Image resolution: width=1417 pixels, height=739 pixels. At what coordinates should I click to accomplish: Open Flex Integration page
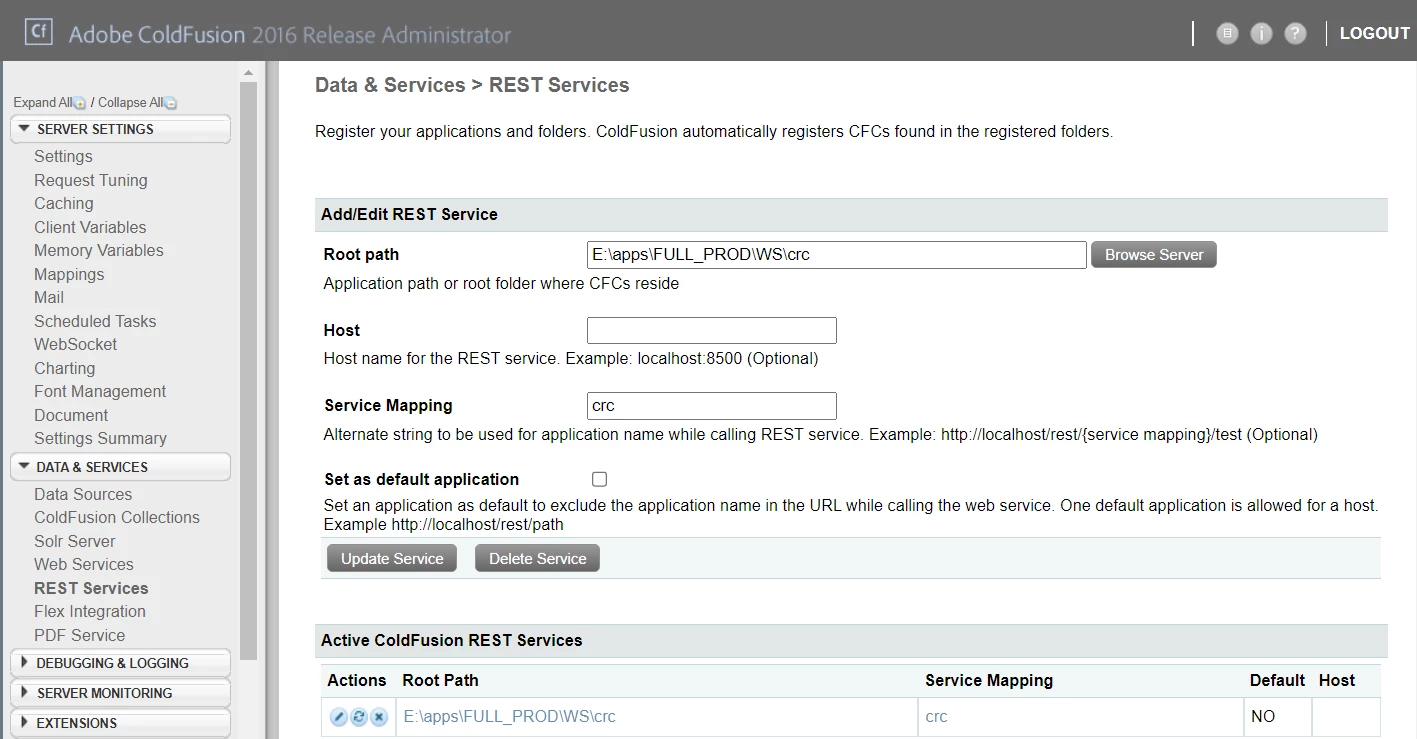[x=90, y=611]
